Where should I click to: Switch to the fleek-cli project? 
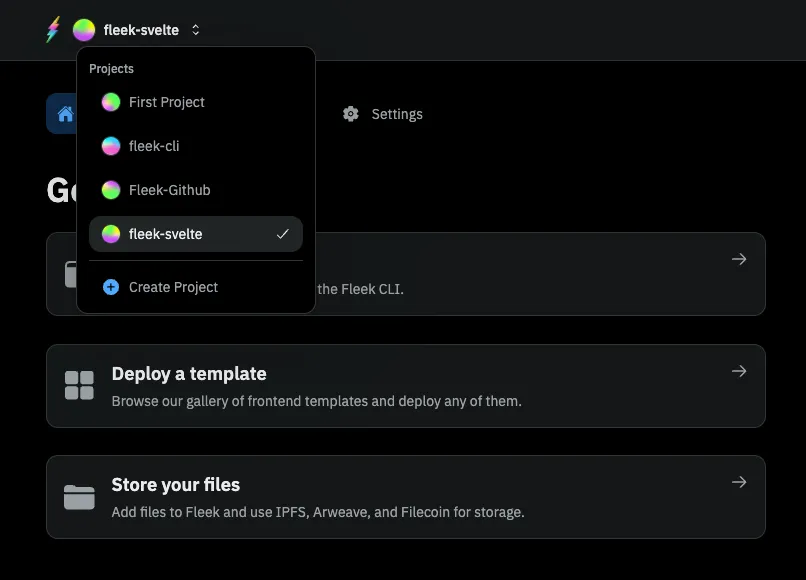(154, 146)
